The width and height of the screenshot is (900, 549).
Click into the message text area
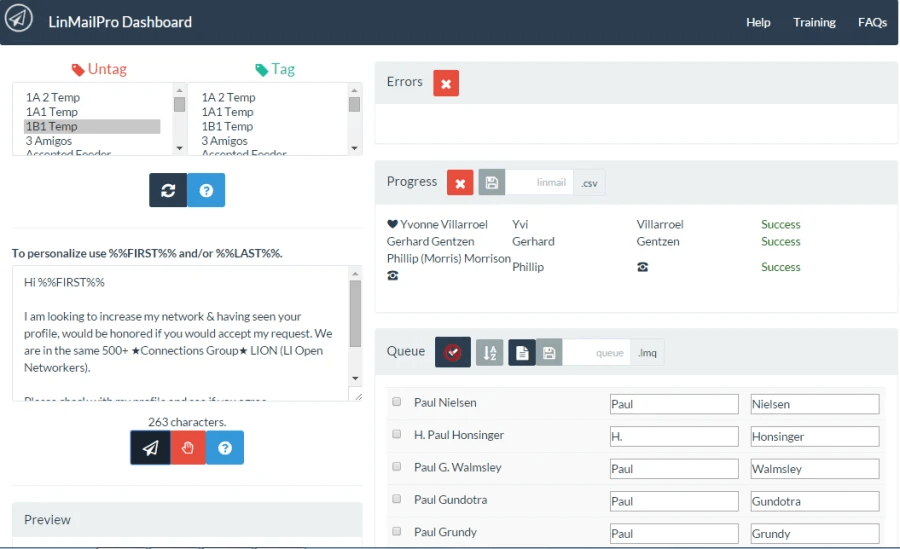(180, 333)
